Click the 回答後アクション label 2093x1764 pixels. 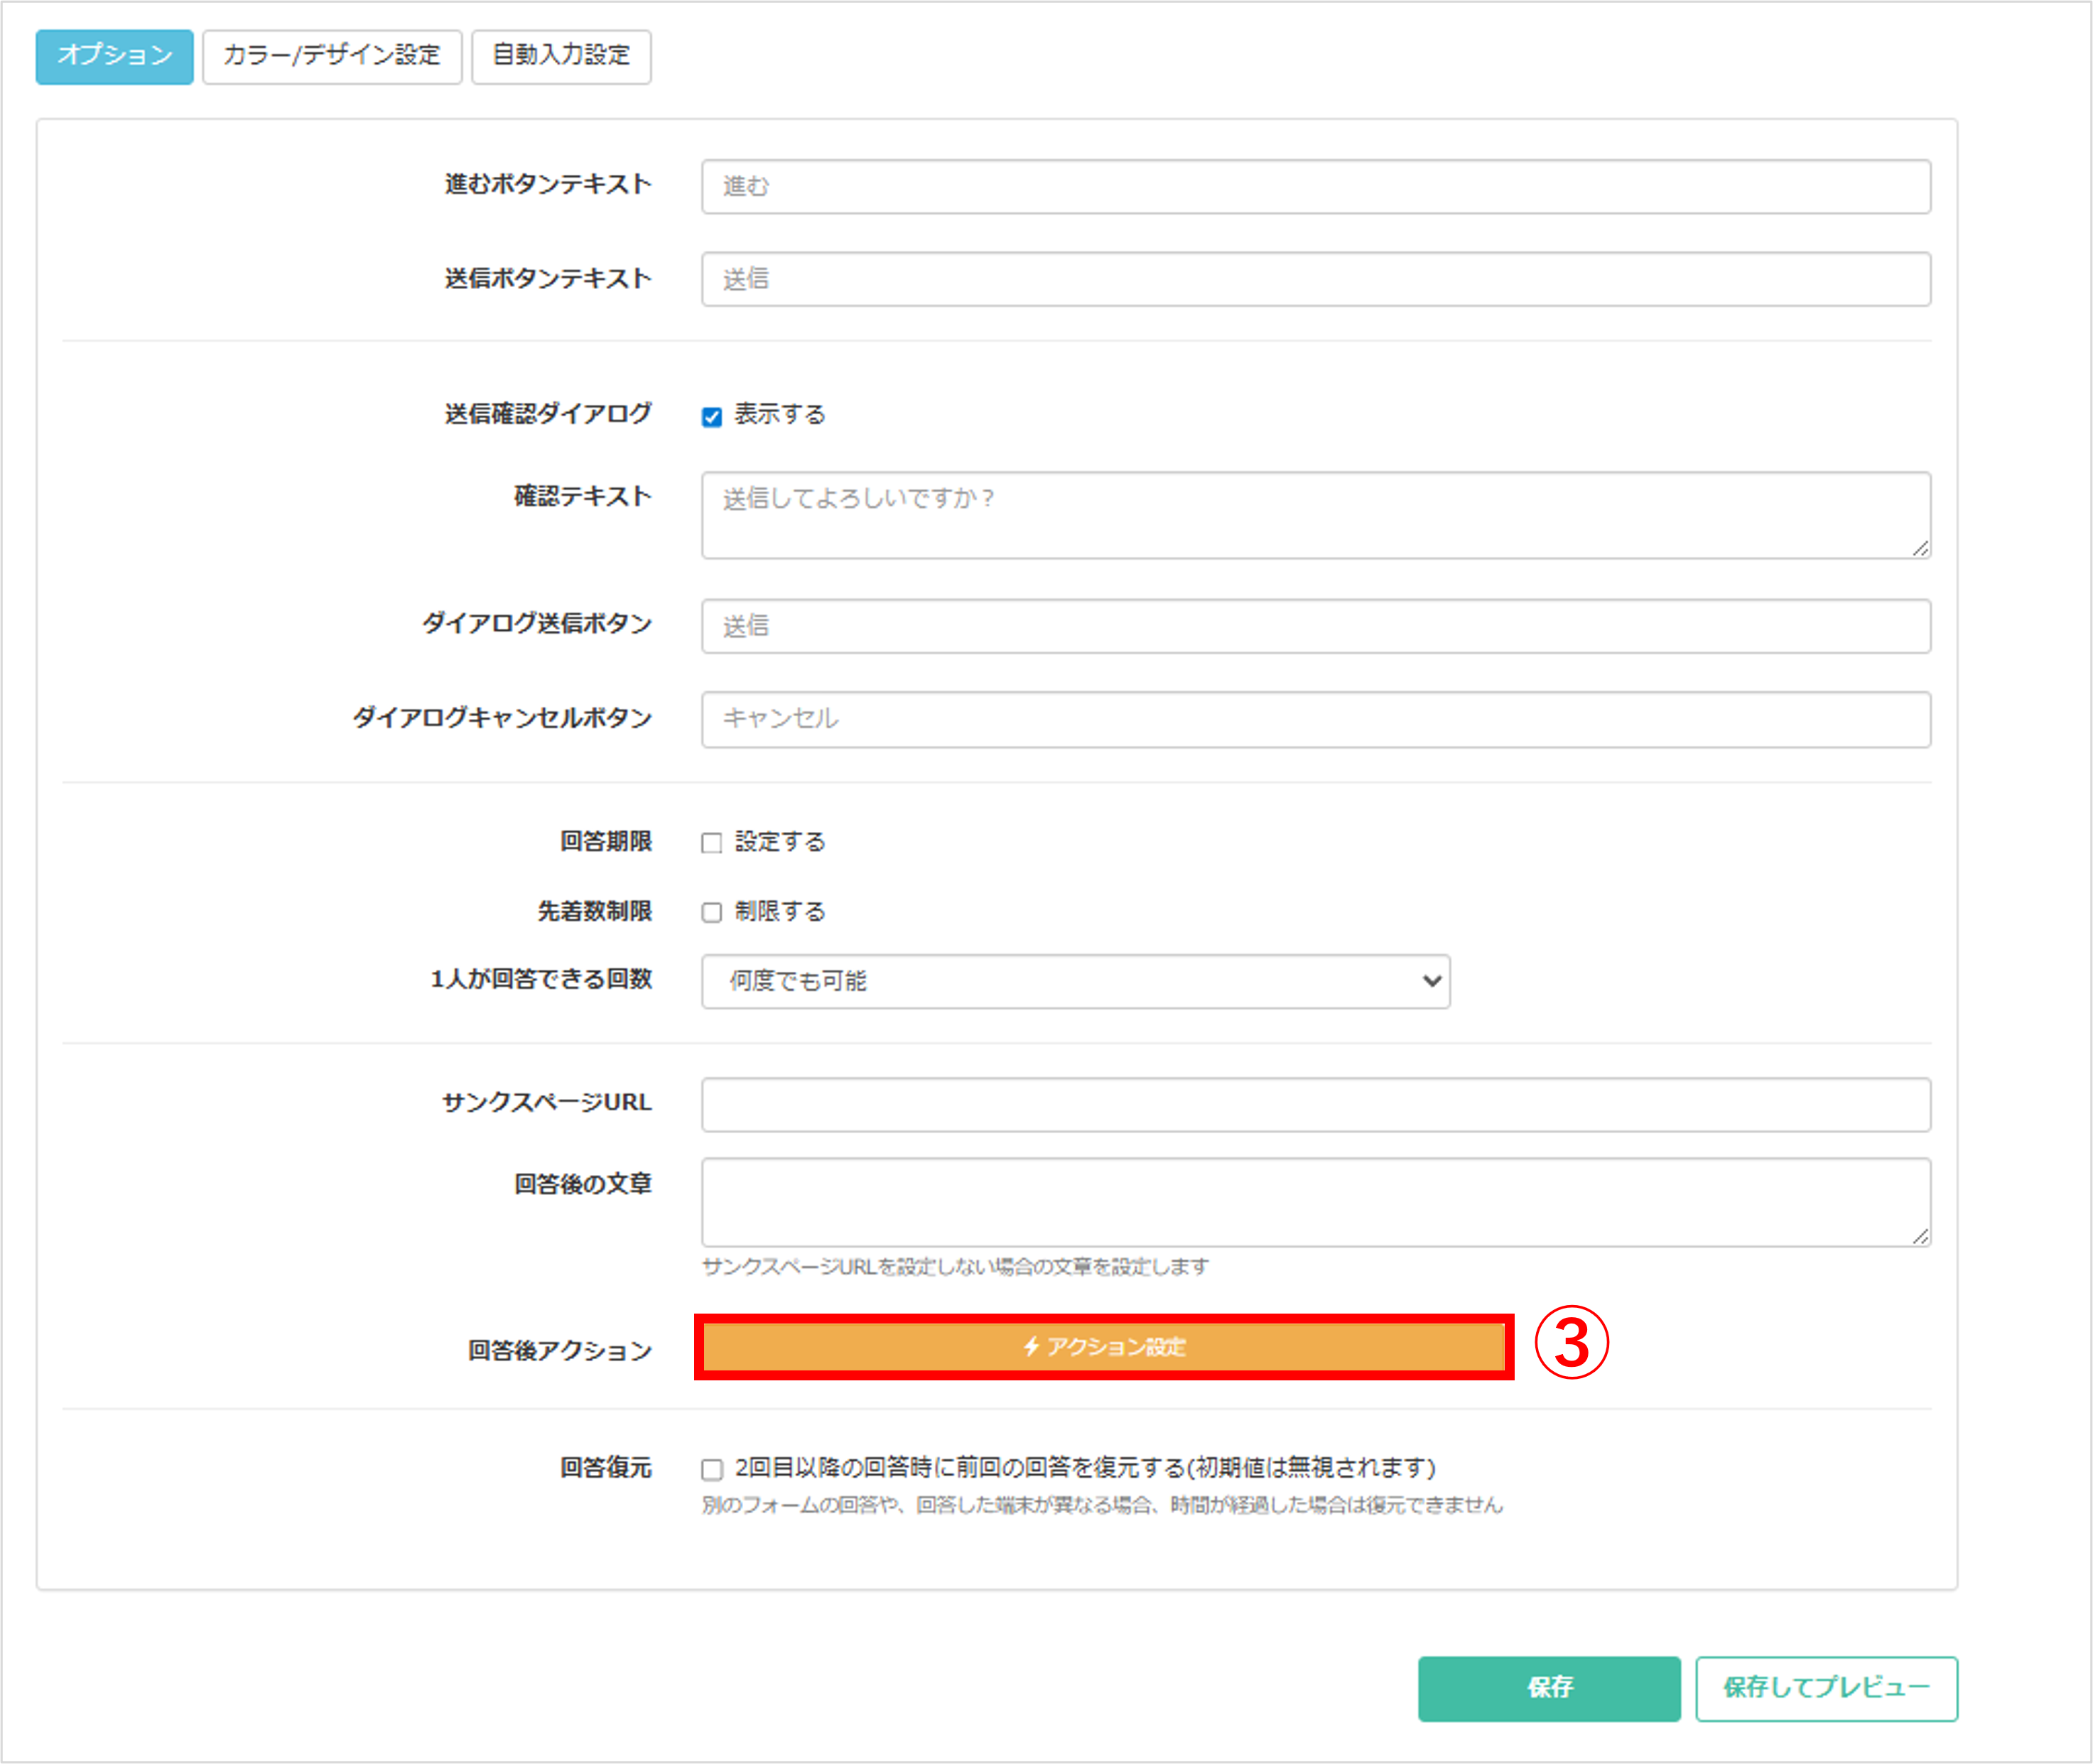pyautogui.click(x=560, y=1351)
